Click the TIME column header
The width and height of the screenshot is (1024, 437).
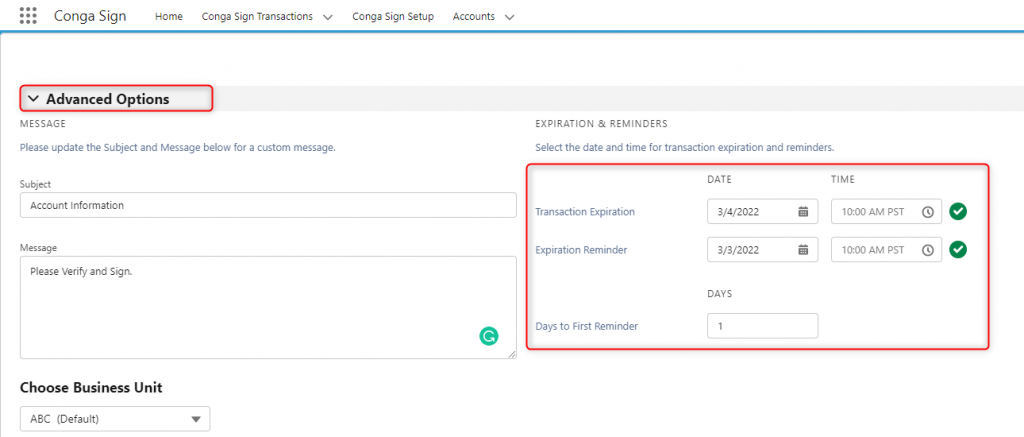click(843, 179)
